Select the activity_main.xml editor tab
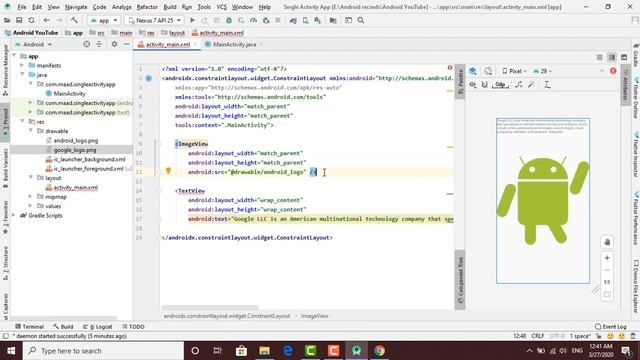 tap(168, 44)
